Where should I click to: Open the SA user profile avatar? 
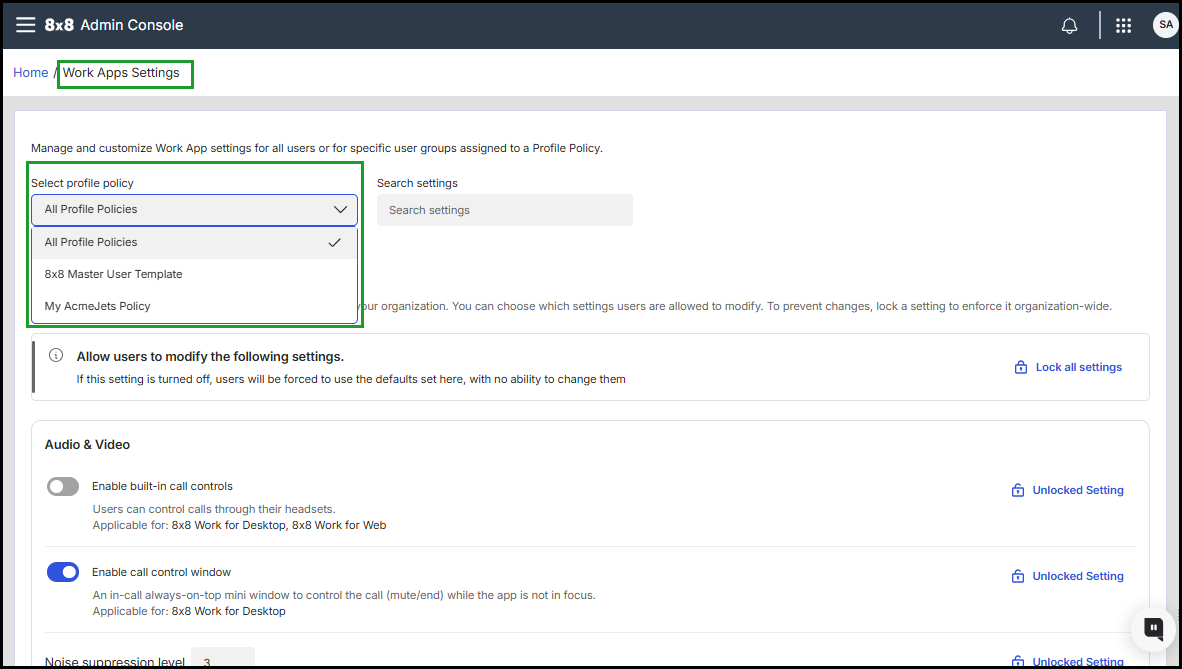tap(1165, 25)
